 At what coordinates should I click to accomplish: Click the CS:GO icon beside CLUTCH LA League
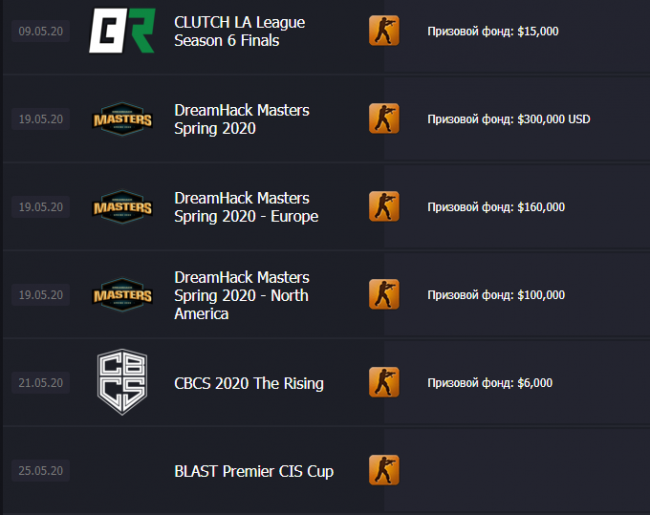(x=383, y=30)
